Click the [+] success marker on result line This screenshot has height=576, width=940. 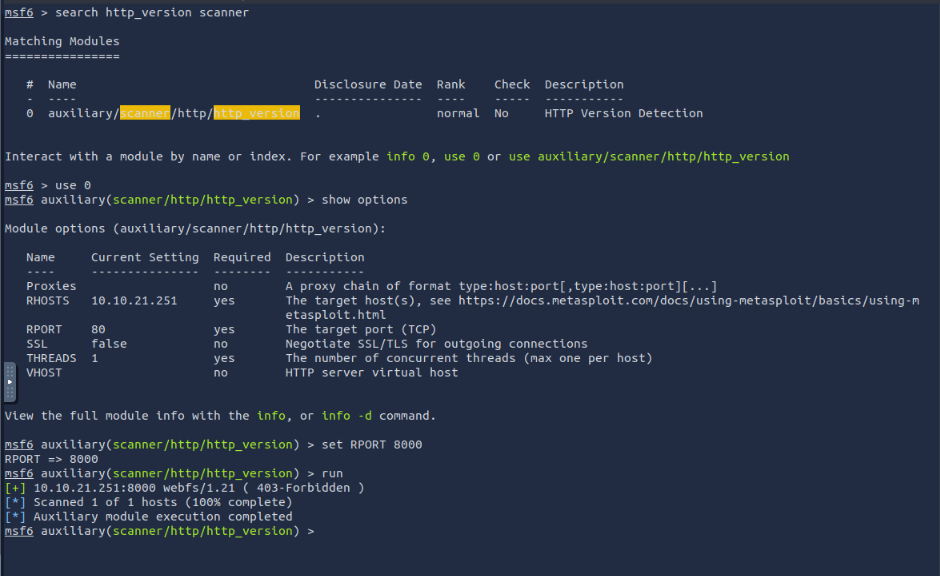click(x=16, y=488)
